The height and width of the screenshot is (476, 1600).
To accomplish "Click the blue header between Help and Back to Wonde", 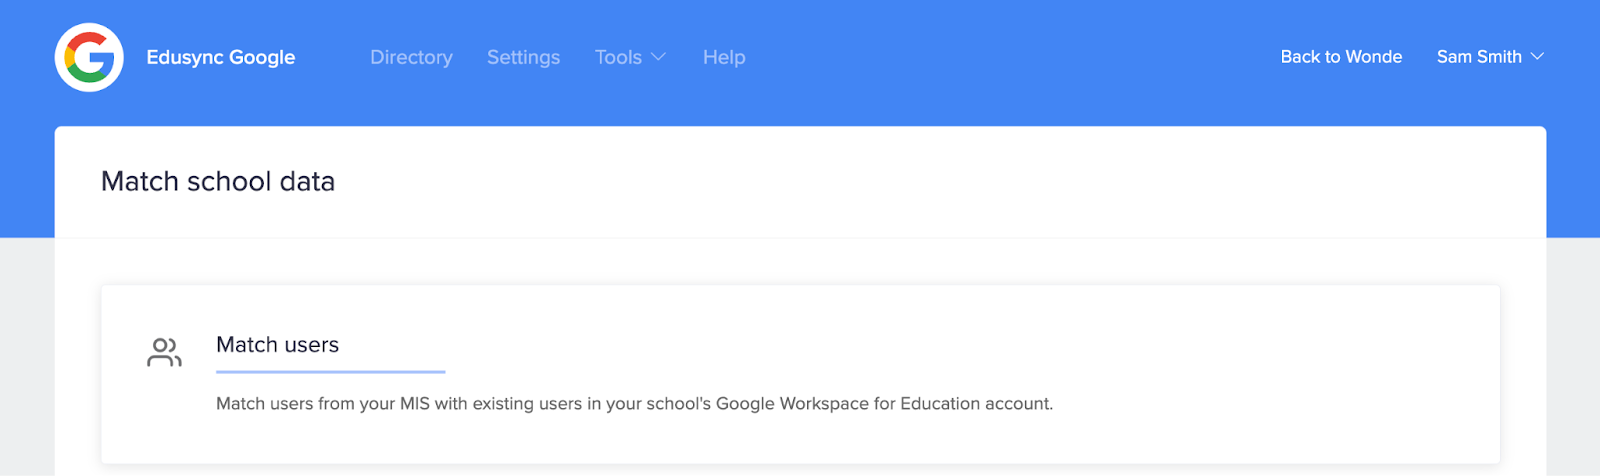I will (1010, 57).
